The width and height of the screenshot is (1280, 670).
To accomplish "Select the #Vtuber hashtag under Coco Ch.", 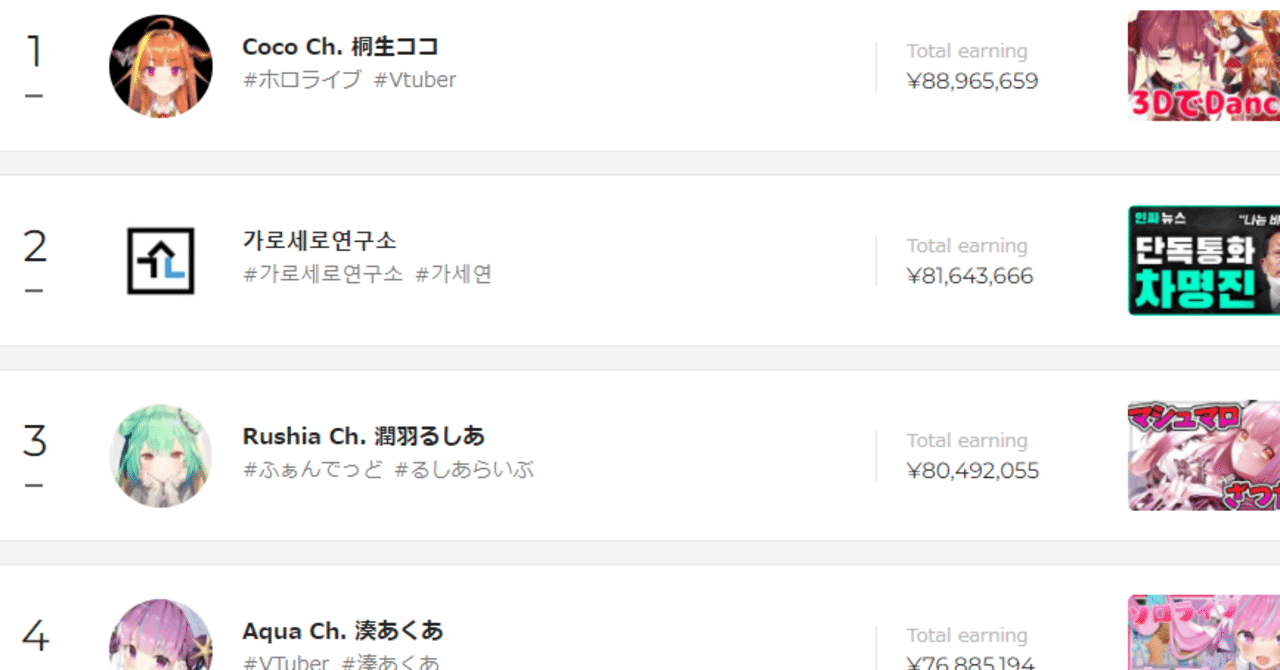I will click(415, 80).
